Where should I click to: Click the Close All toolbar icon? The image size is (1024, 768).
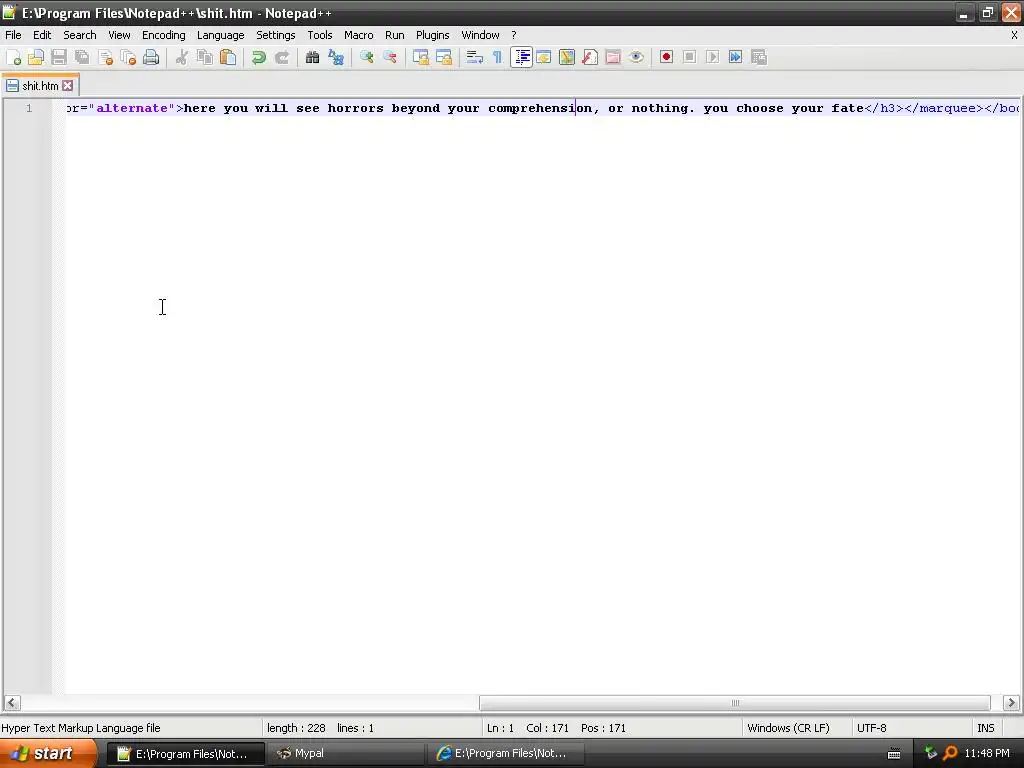(x=129, y=57)
